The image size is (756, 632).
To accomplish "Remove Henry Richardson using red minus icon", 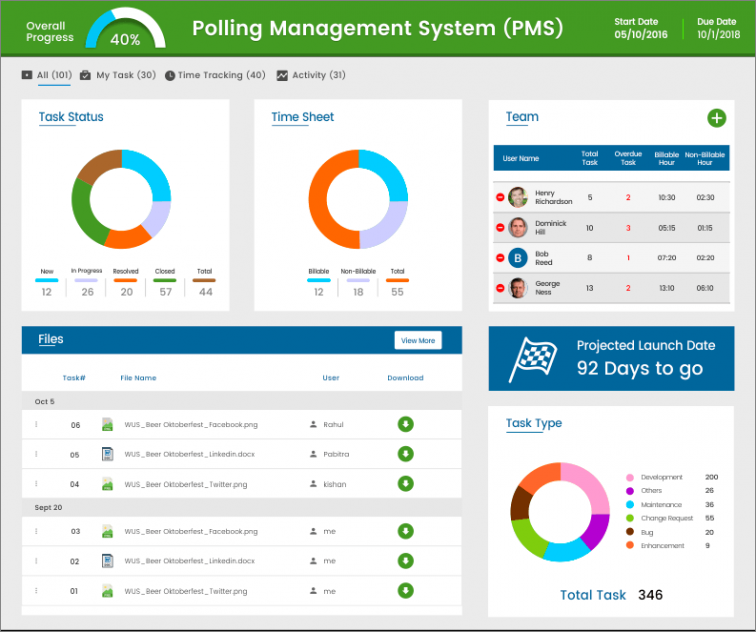I will coord(500,197).
